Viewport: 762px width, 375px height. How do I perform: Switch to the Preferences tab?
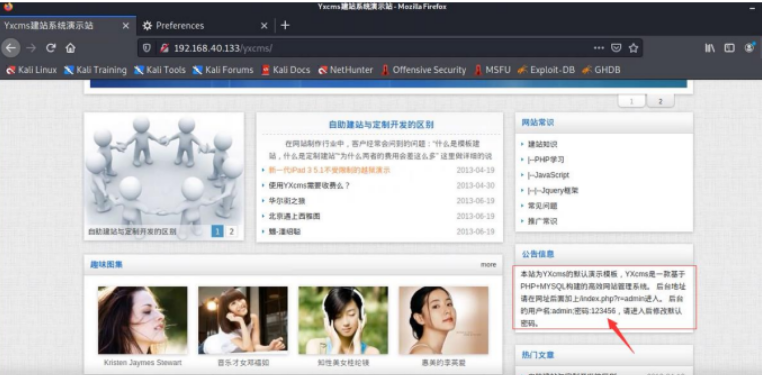pos(205,26)
